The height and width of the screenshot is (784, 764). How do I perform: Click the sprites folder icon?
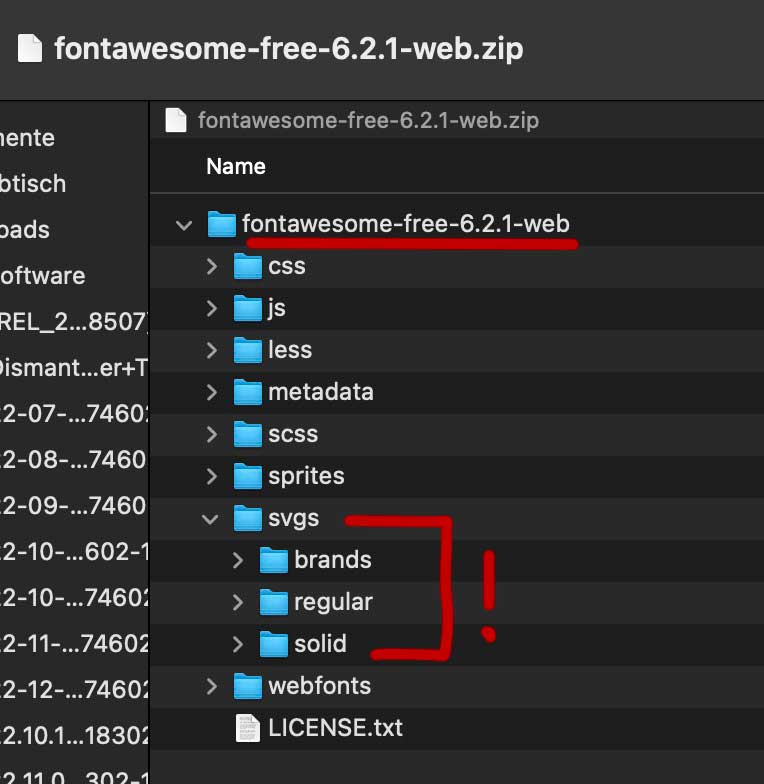coord(248,476)
